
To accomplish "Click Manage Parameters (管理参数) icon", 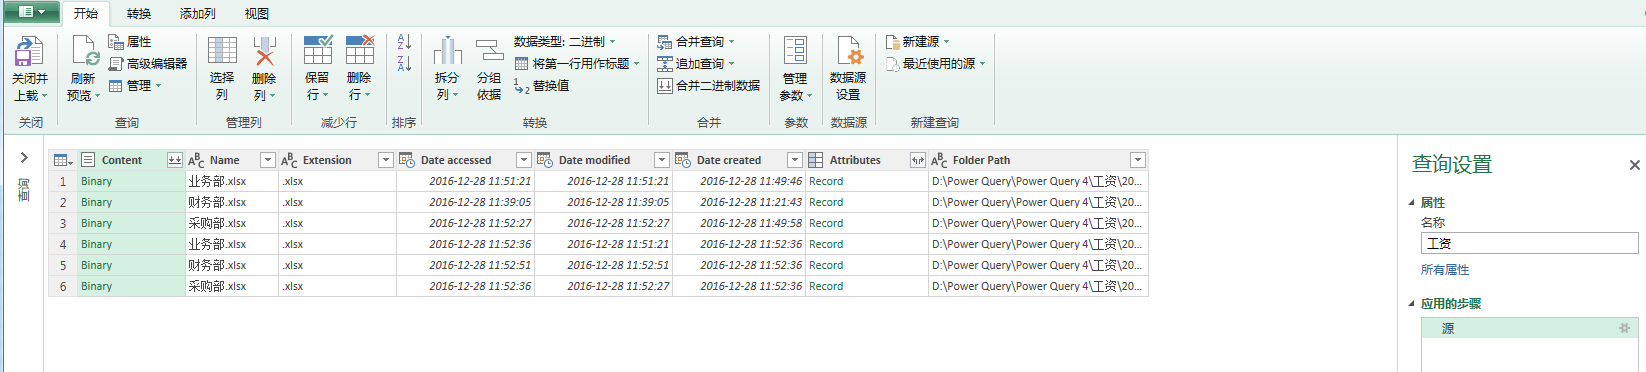I will point(795,50).
